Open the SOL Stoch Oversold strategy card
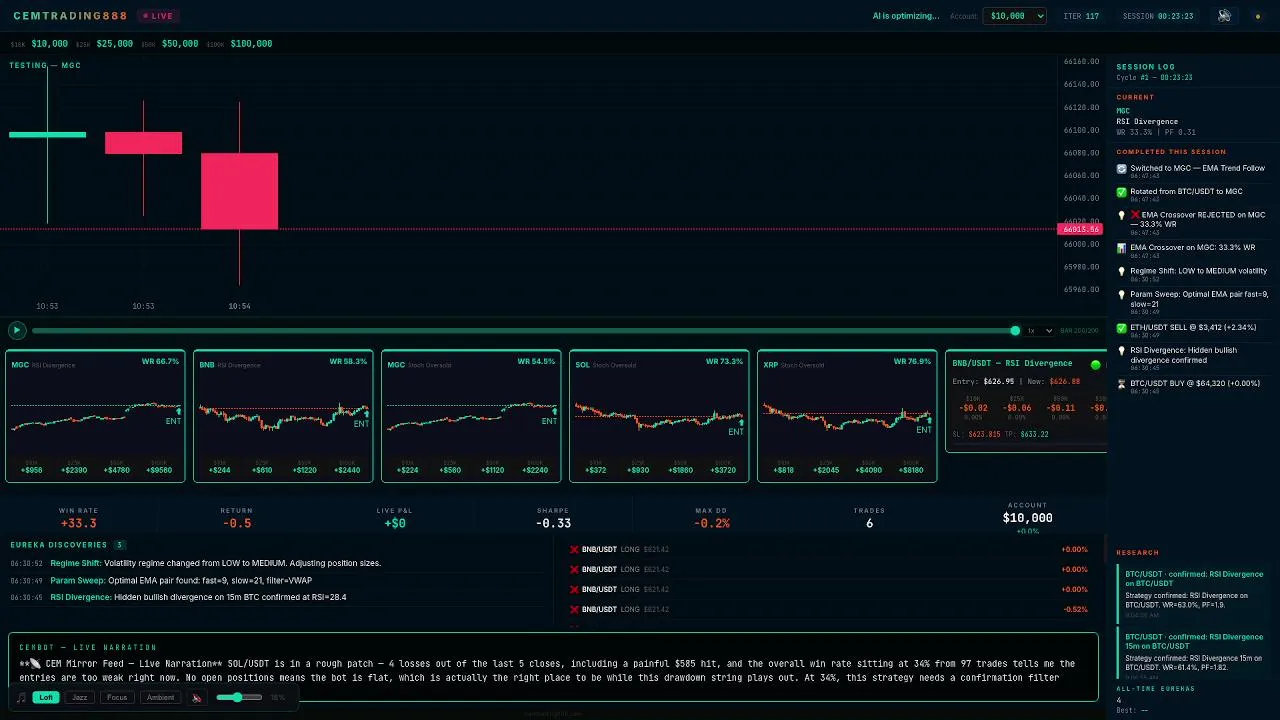The width and height of the screenshot is (1280, 720). (659, 416)
